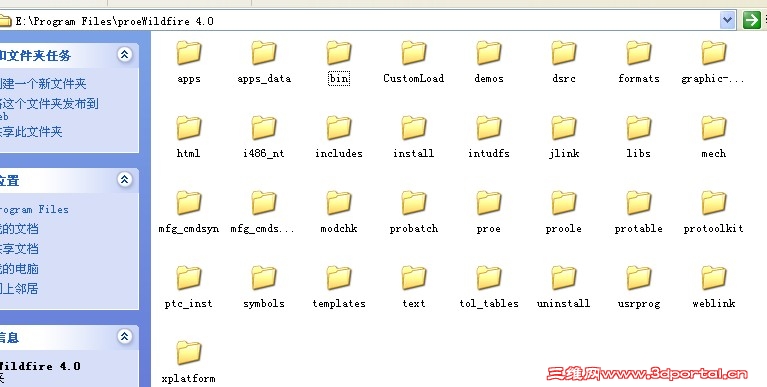Select the install folder icon
Viewport: 767px width, 387px height.
414,128
